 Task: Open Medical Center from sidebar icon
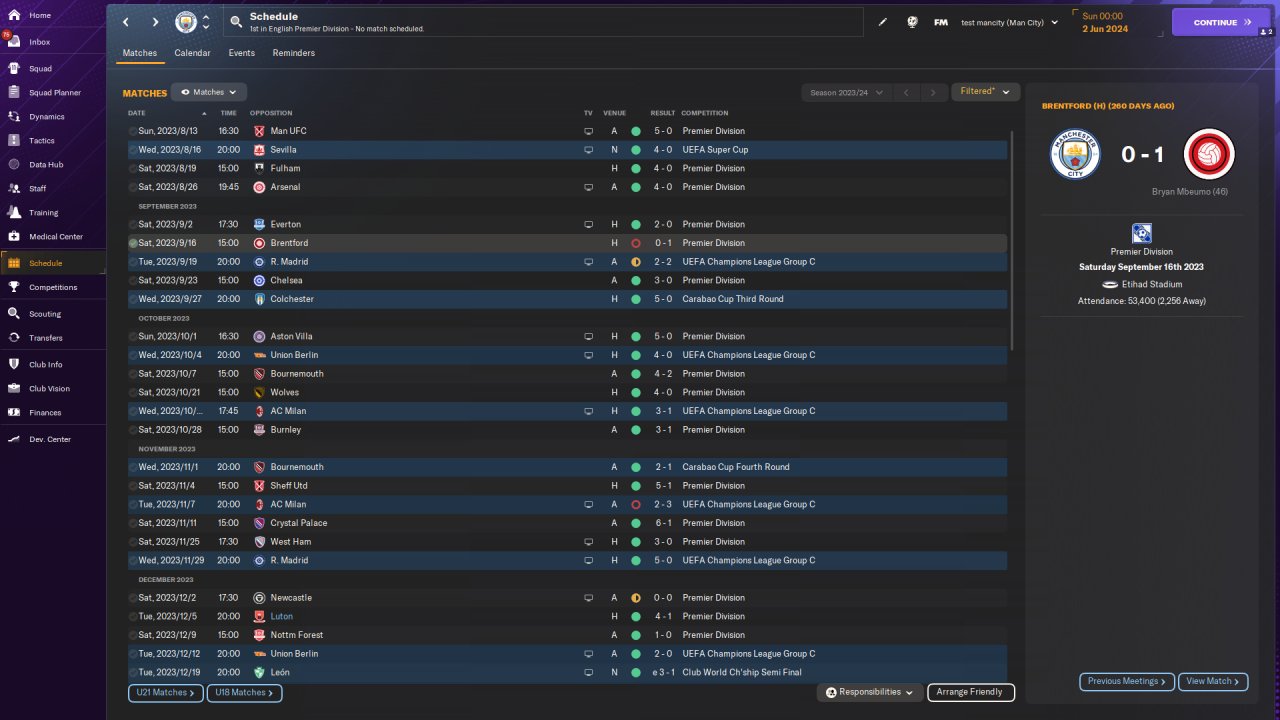click(x=14, y=237)
